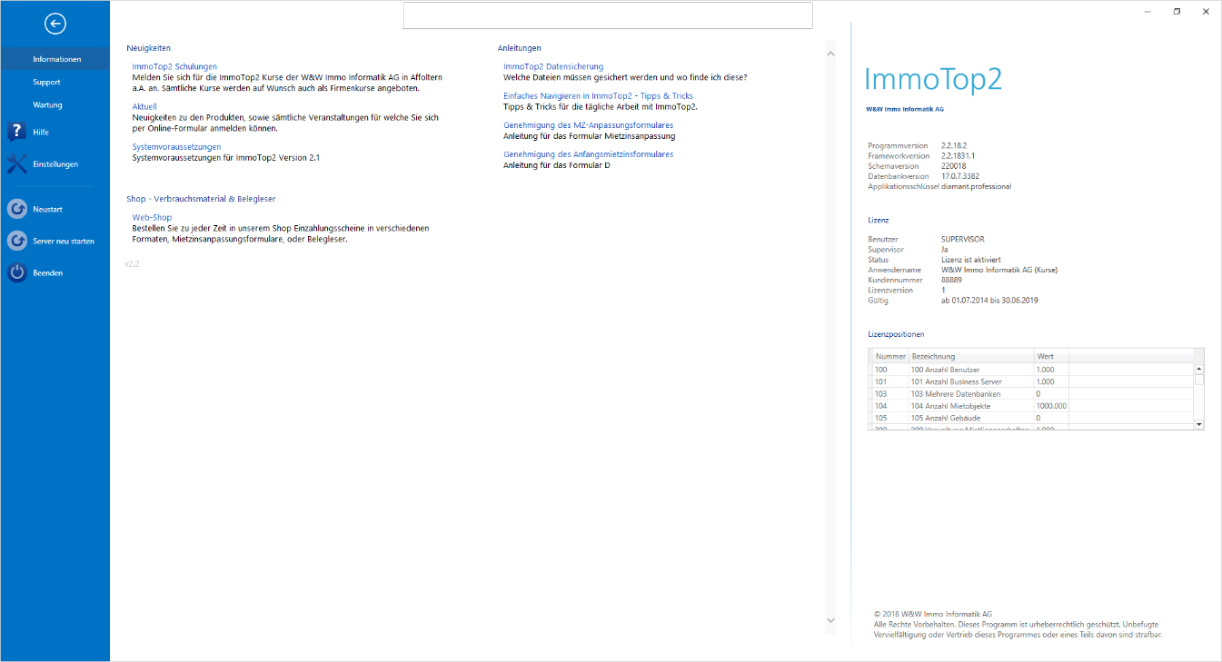Open the Einstellungen label in sidebar

click(55, 164)
